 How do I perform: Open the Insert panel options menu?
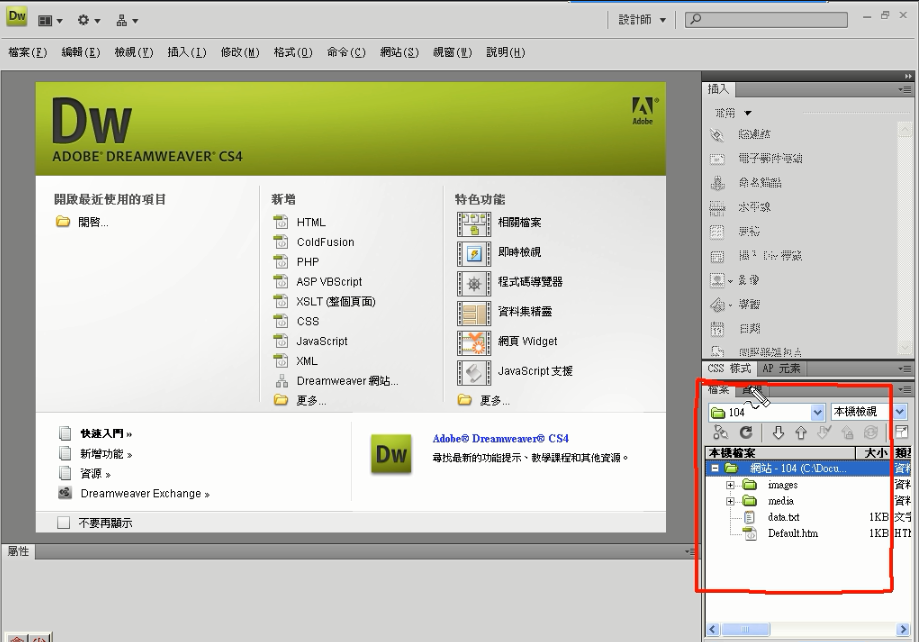pos(905,90)
